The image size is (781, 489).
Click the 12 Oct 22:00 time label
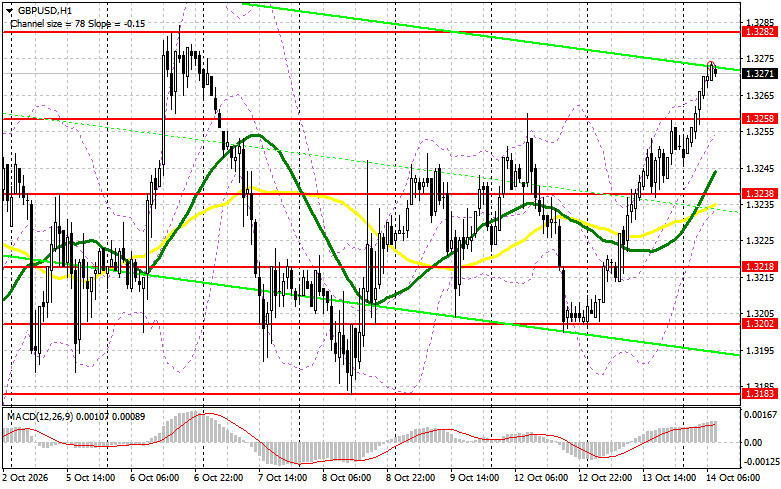tap(606, 478)
